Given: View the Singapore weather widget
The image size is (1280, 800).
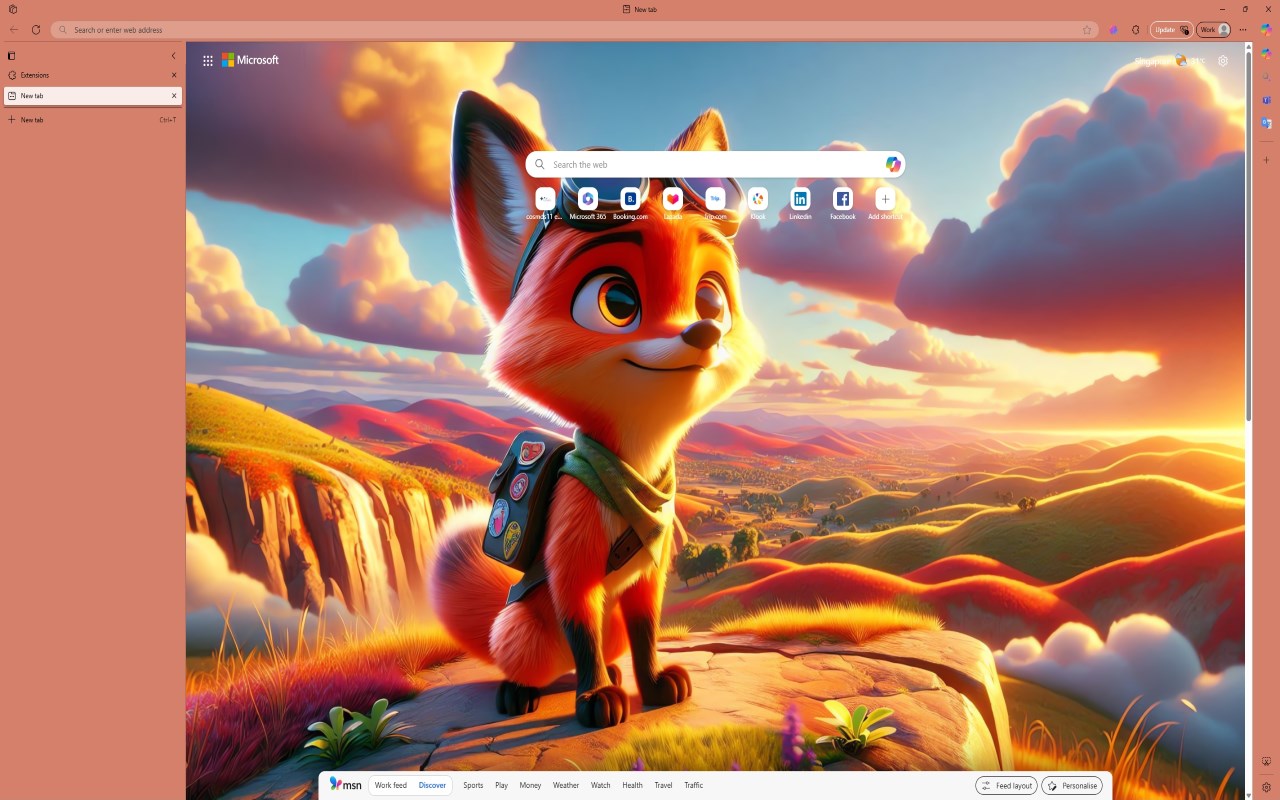Looking at the screenshot, I should [1169, 61].
